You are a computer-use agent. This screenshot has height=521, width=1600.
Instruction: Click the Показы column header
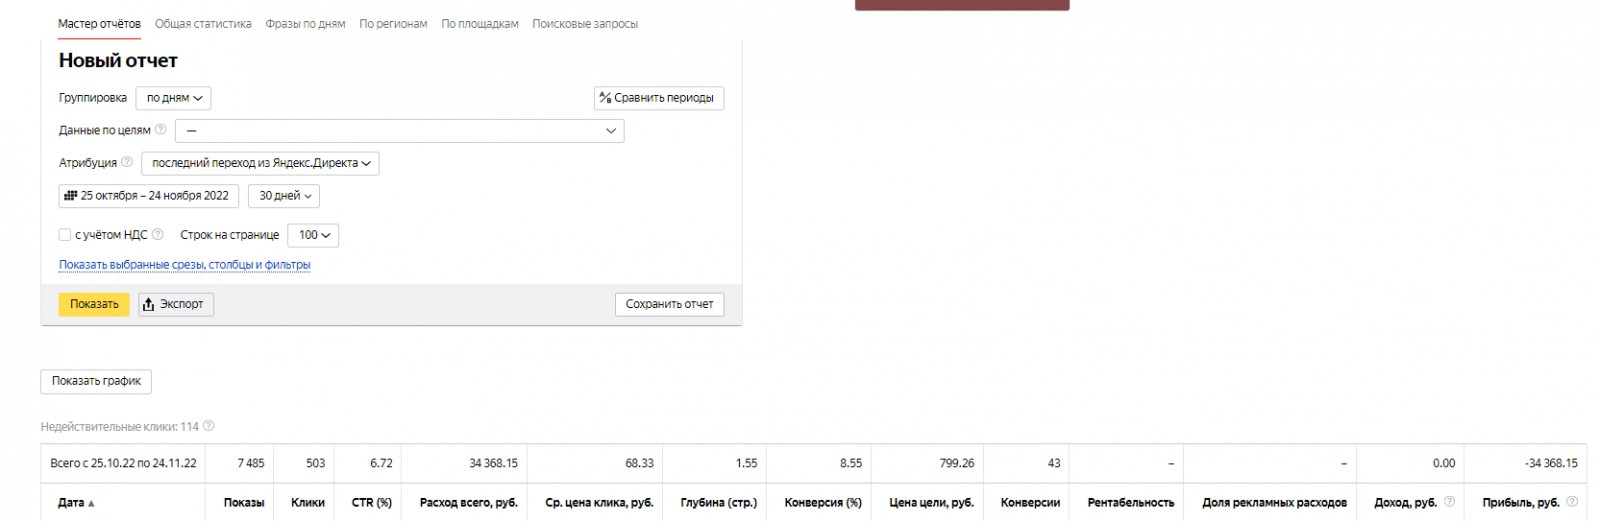coord(244,503)
